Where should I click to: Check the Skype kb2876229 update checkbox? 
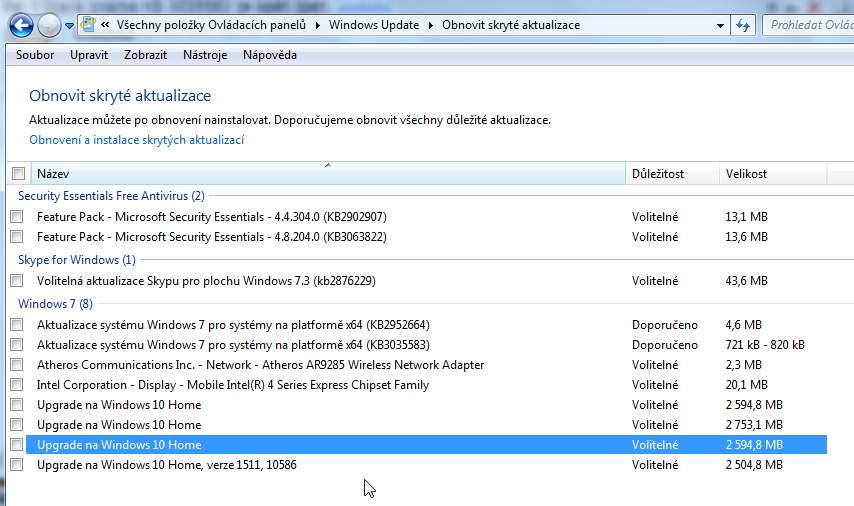tap(17, 281)
